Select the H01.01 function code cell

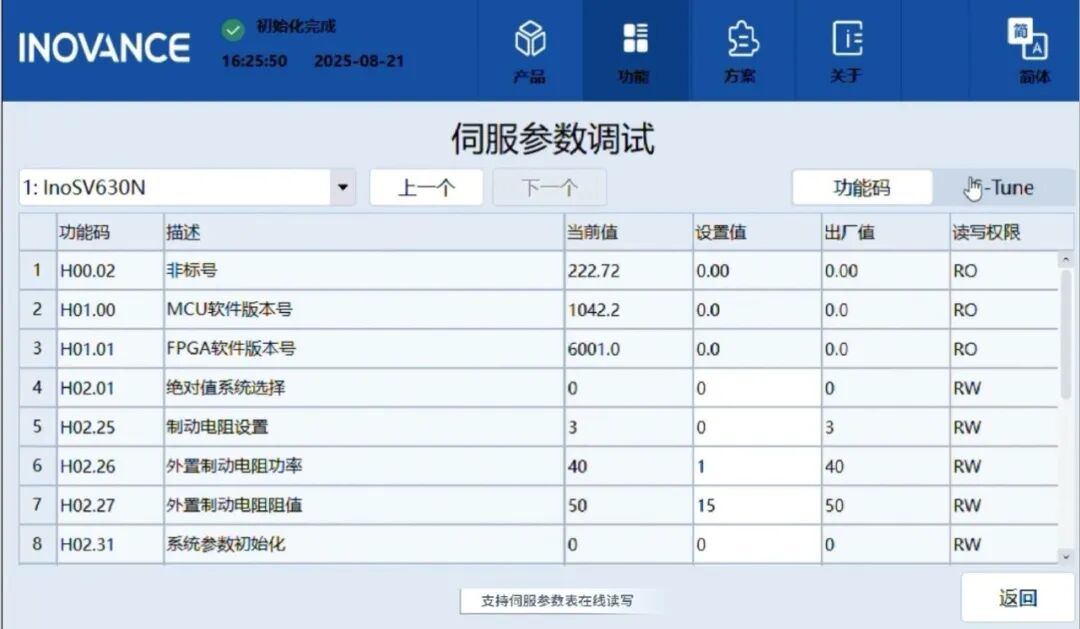point(110,349)
